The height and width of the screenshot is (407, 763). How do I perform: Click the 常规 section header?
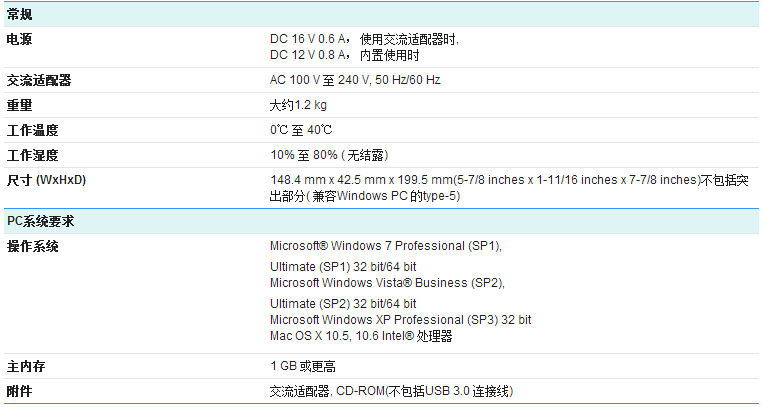pyautogui.click(x=19, y=15)
